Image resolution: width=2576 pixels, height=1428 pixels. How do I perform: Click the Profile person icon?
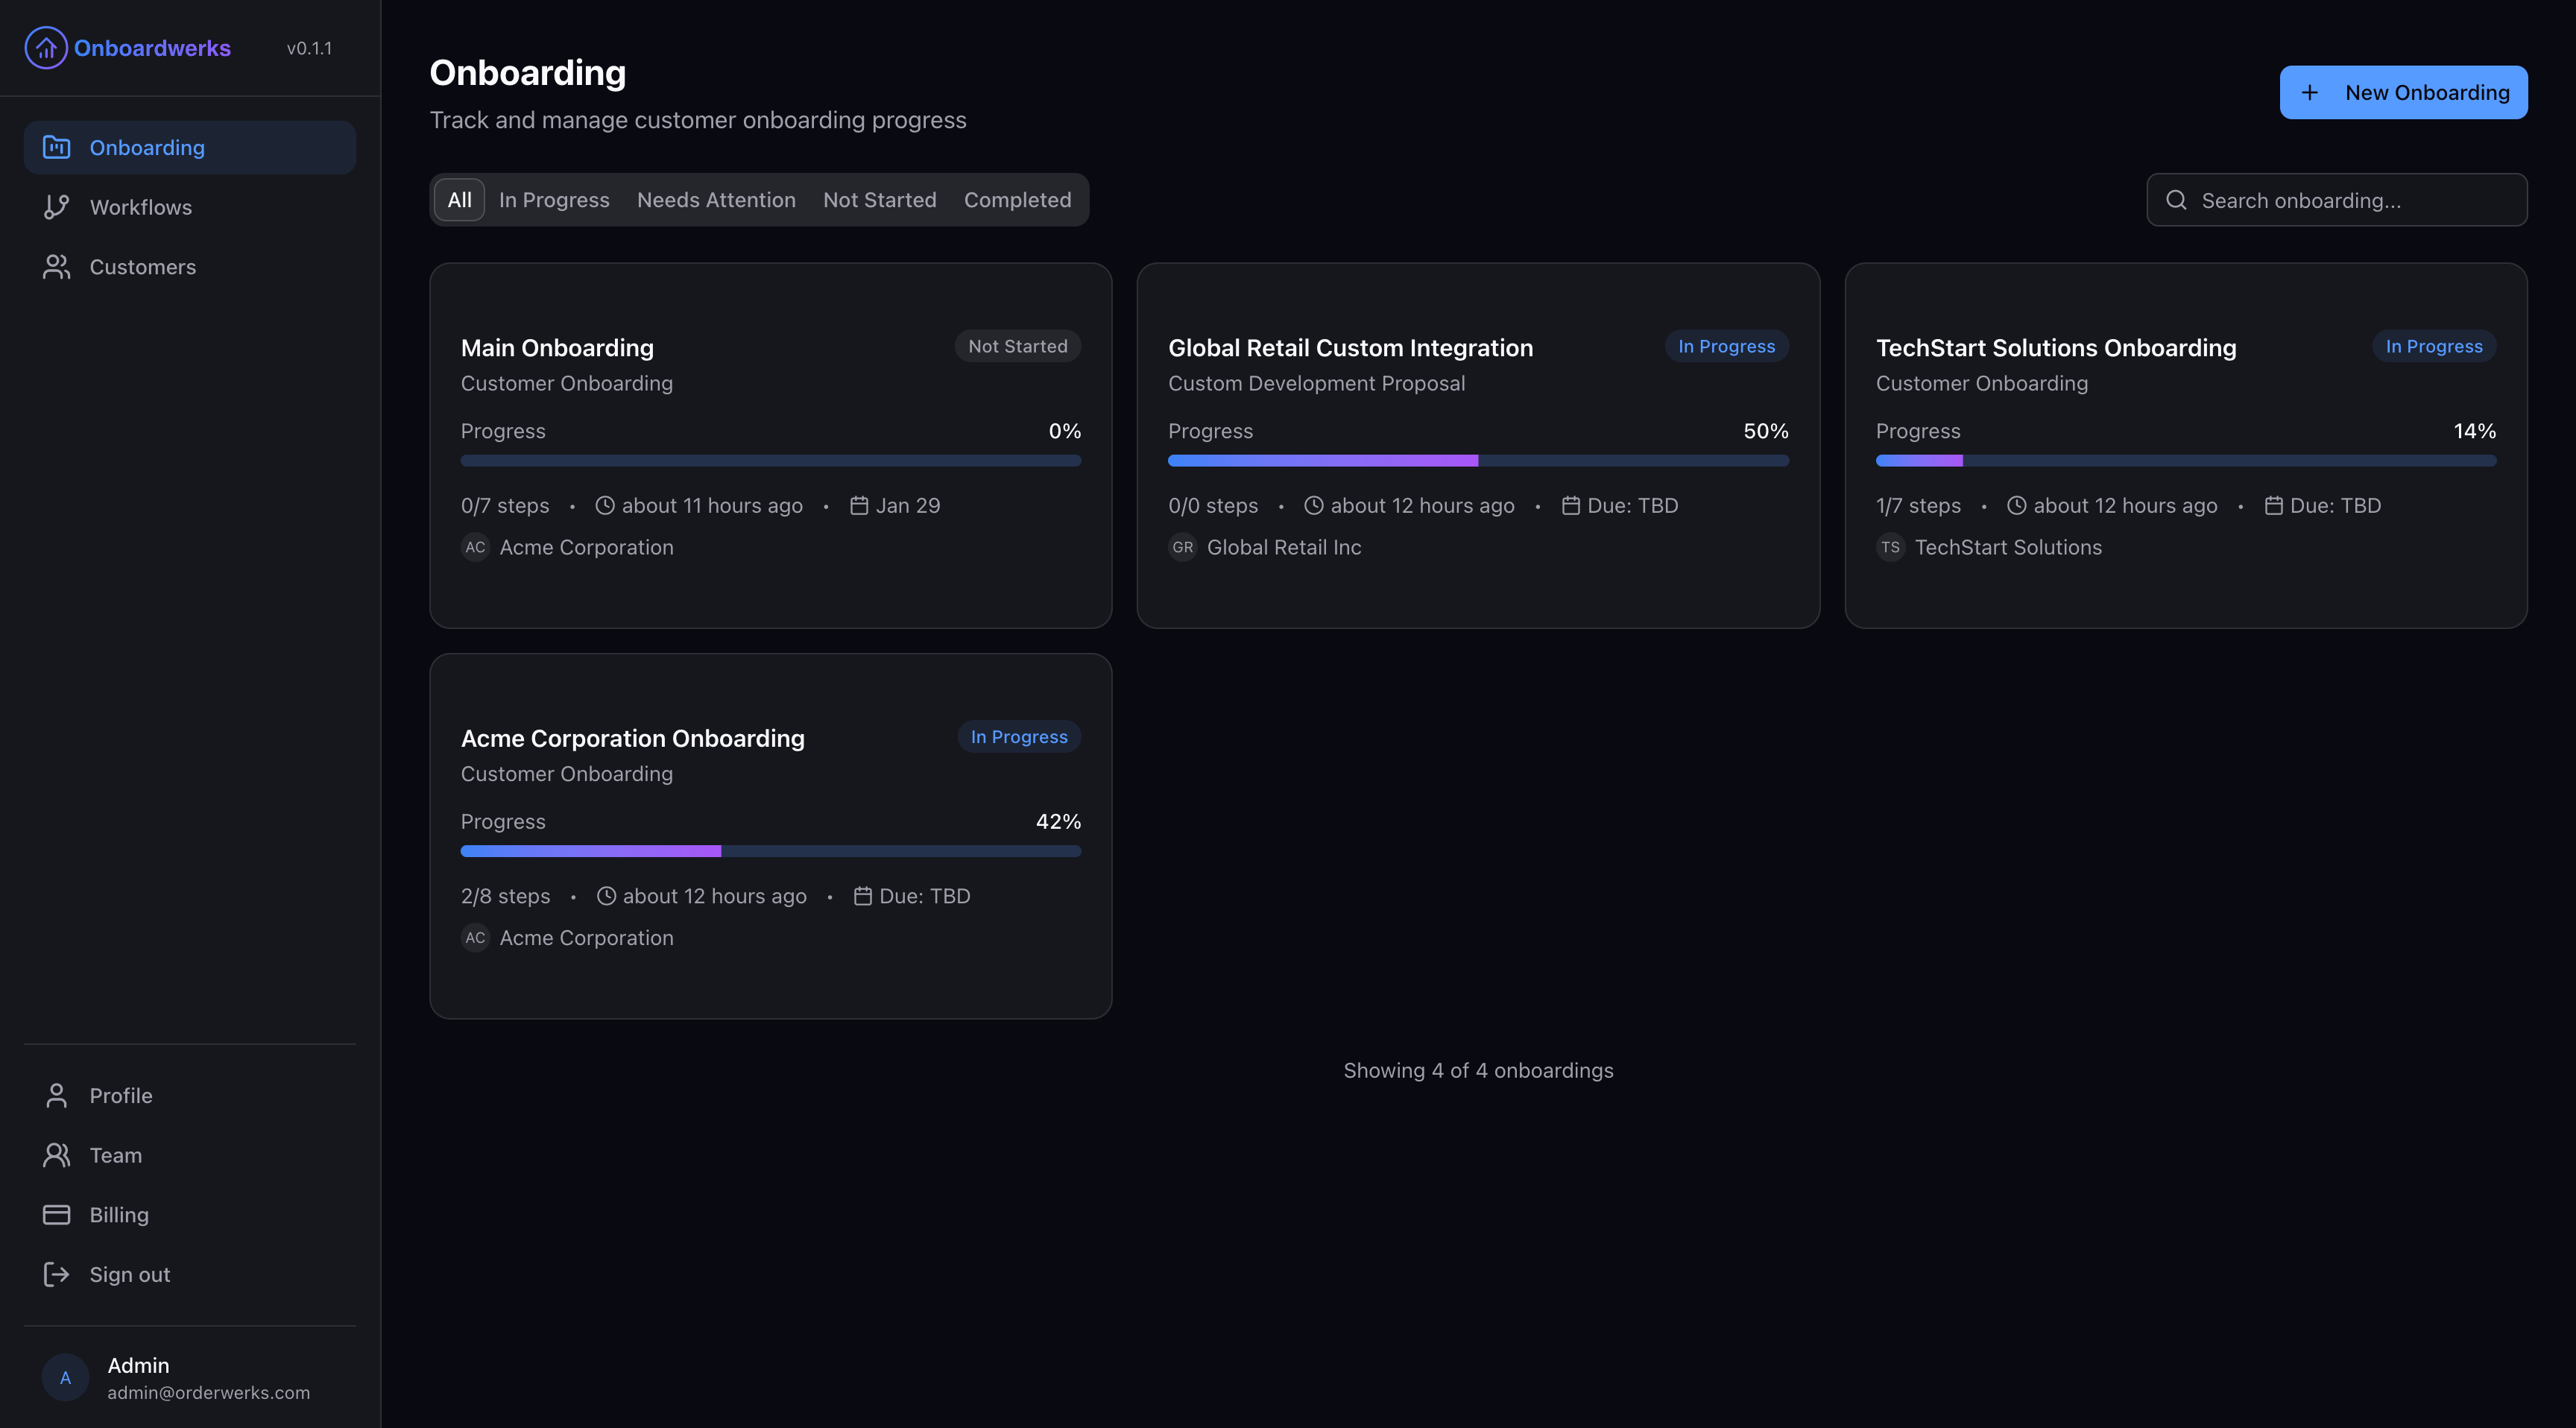56,1096
